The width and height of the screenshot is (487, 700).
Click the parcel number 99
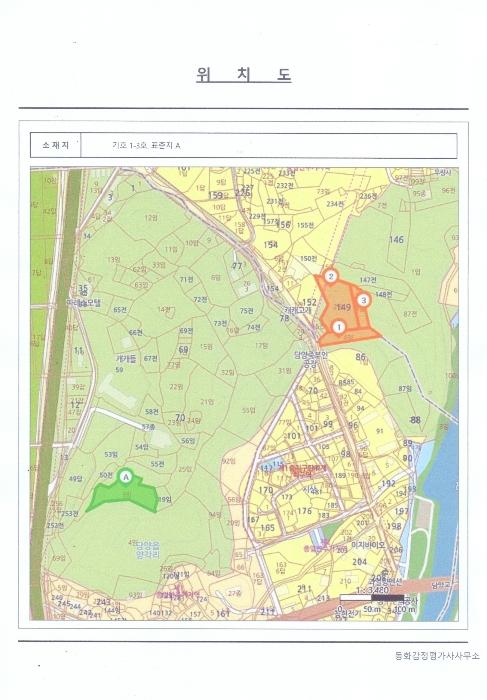click(328, 424)
